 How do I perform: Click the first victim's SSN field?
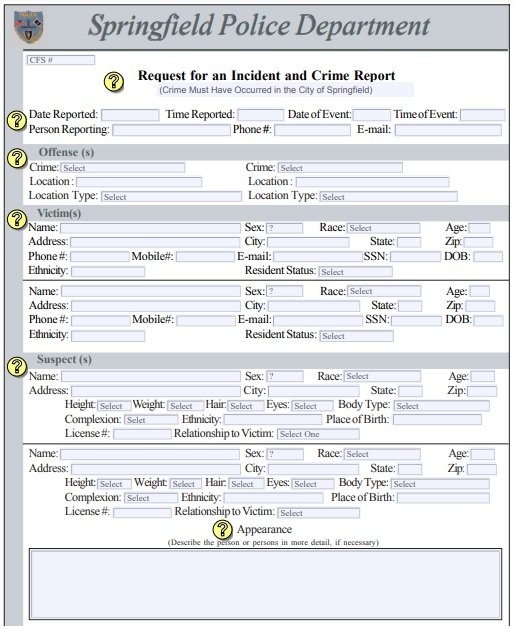point(415,257)
